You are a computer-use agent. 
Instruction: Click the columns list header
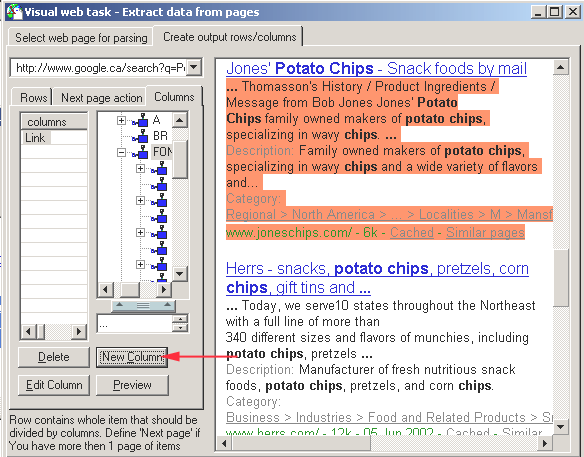pyautogui.click(x=54, y=122)
